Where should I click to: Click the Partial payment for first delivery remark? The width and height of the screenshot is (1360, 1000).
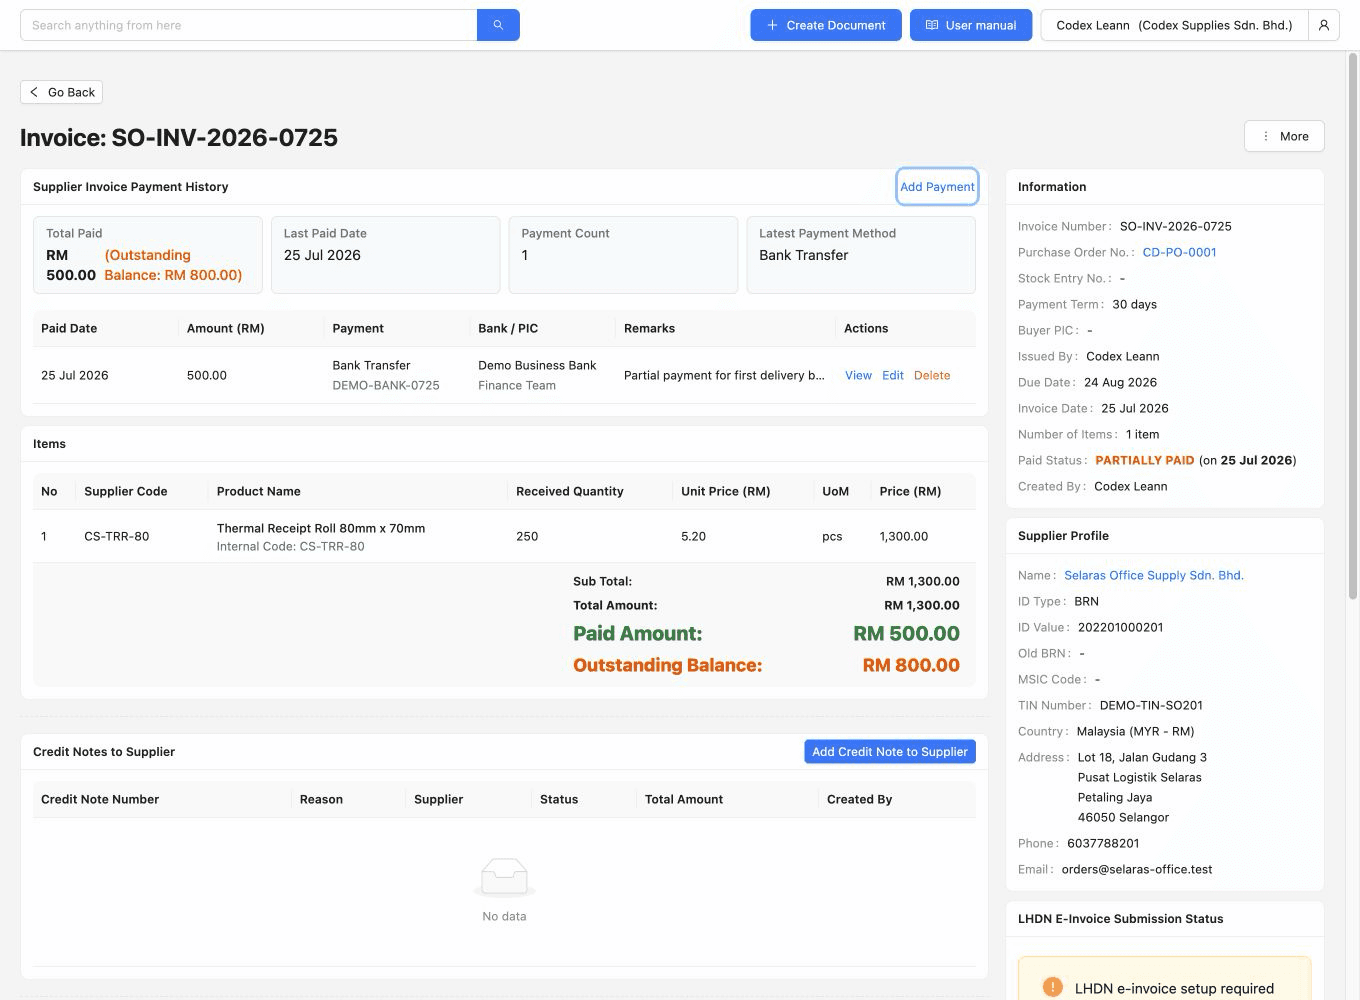[x=724, y=375]
